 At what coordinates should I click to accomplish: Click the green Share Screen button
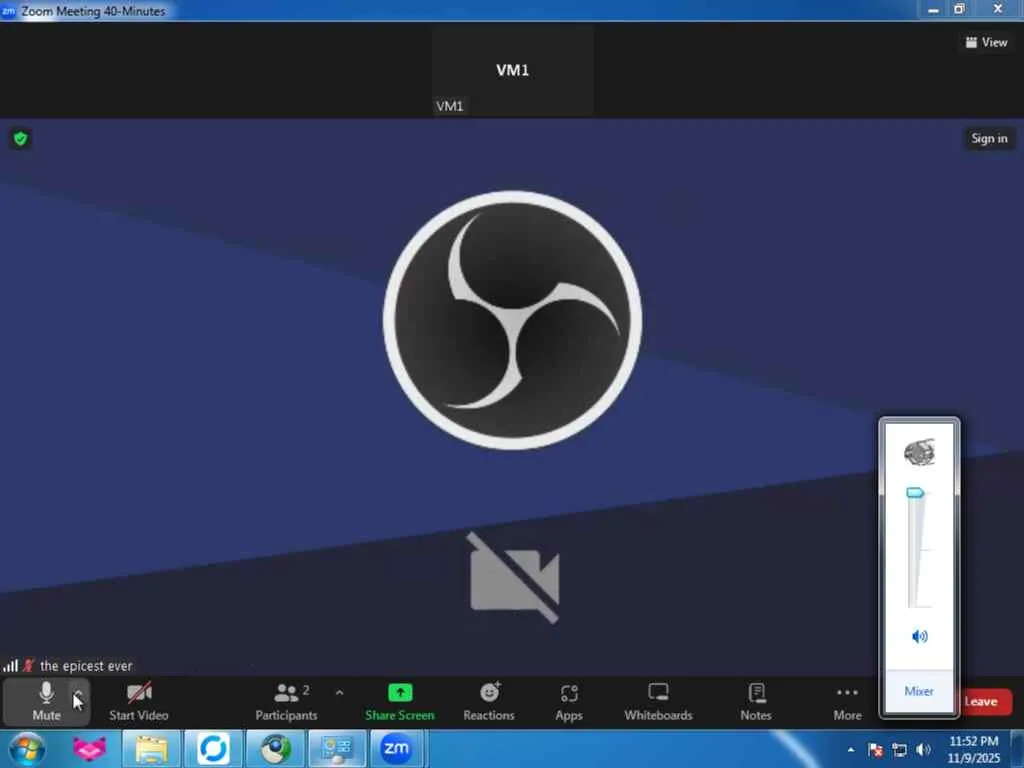(400, 702)
